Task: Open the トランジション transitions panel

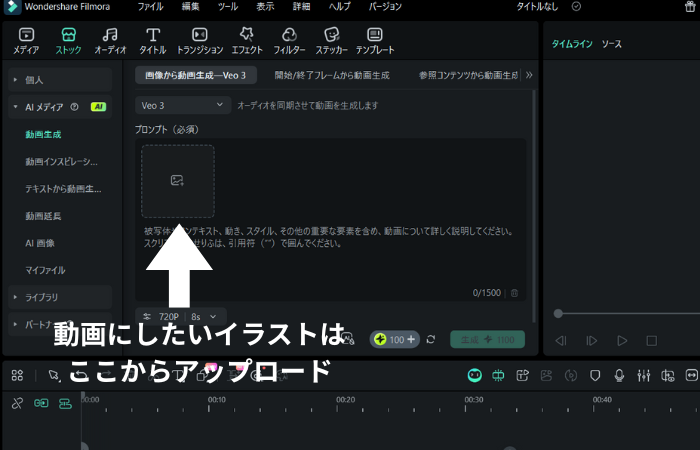Action: 200,41
